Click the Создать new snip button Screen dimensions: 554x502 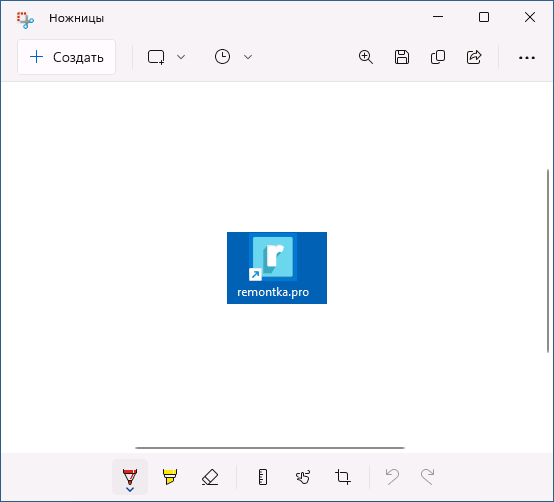[x=66, y=57]
